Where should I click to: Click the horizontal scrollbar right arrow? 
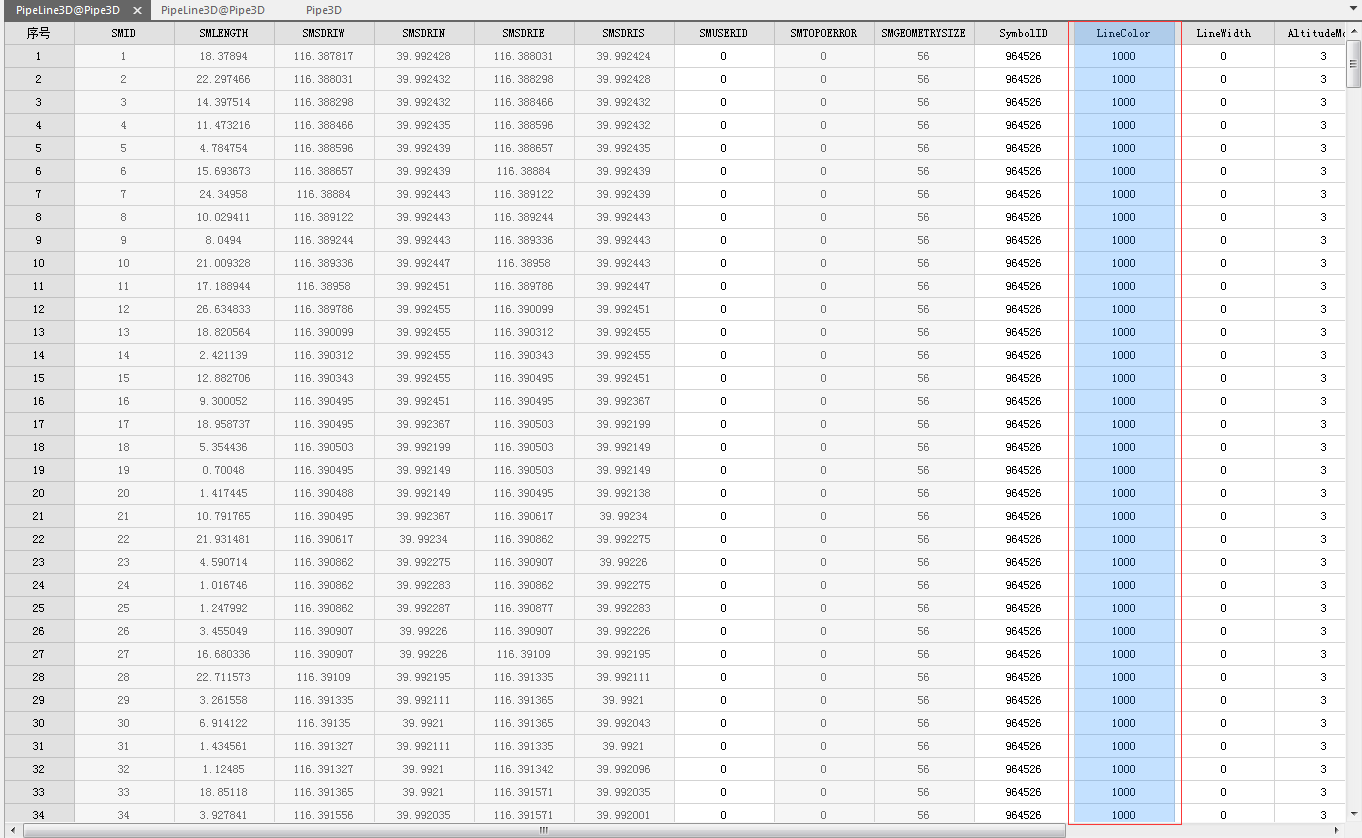[1337, 830]
